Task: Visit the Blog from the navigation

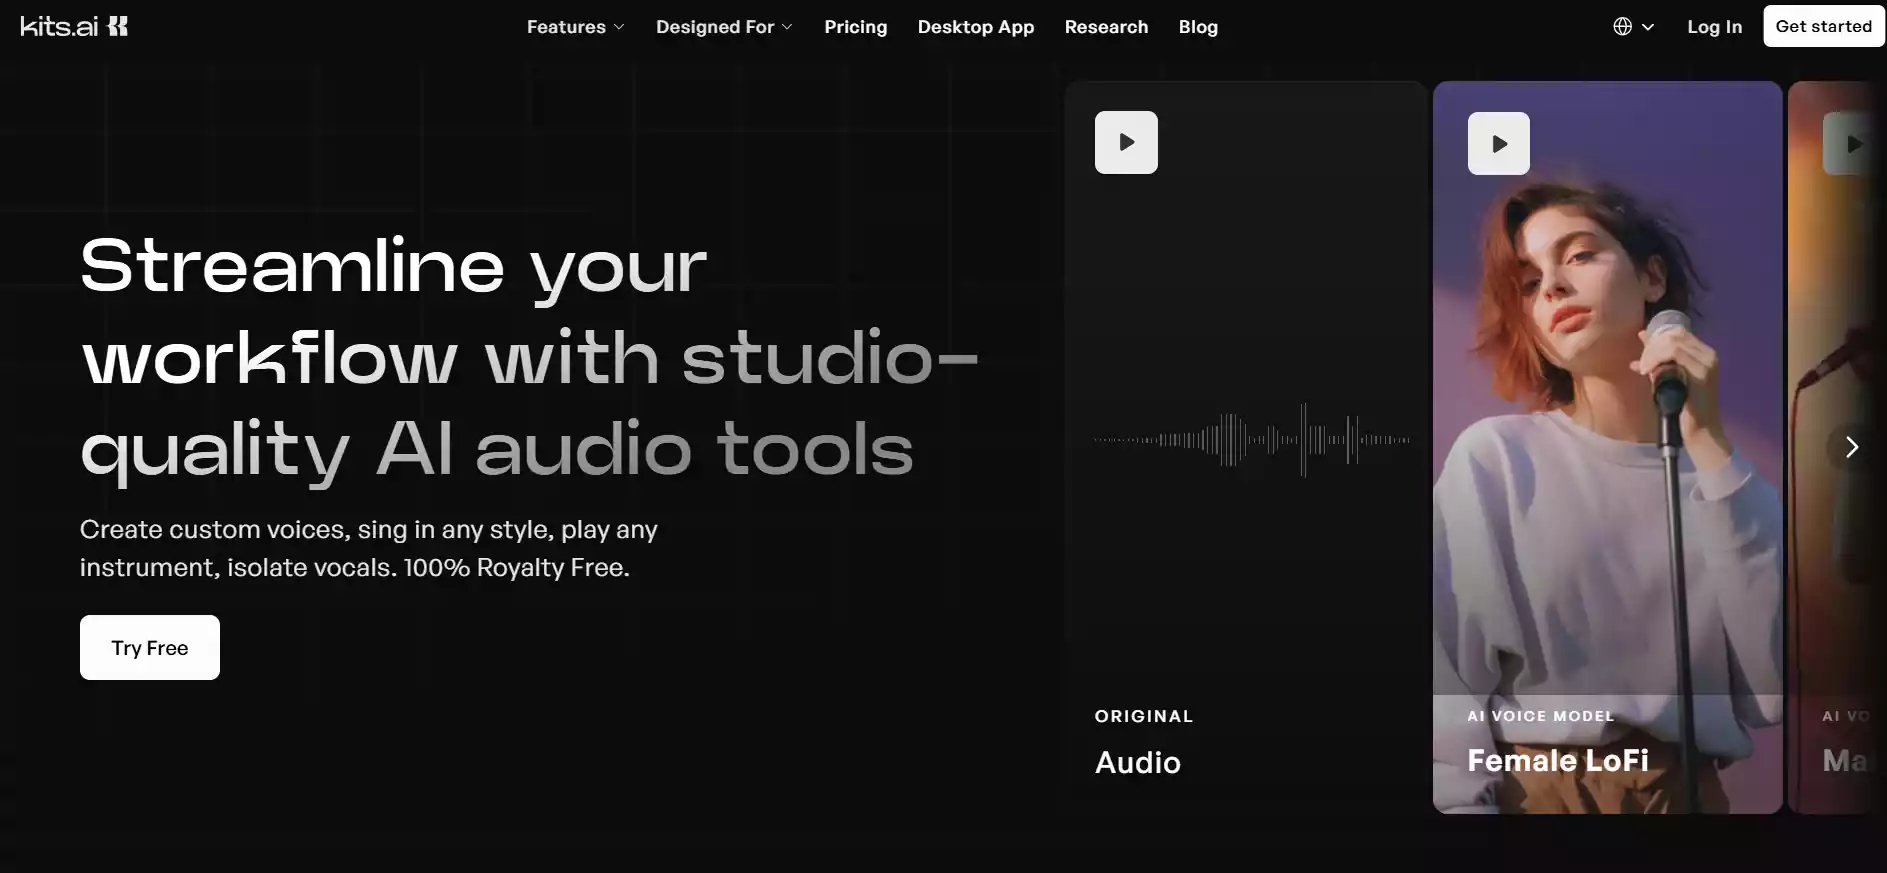Action: (x=1198, y=27)
